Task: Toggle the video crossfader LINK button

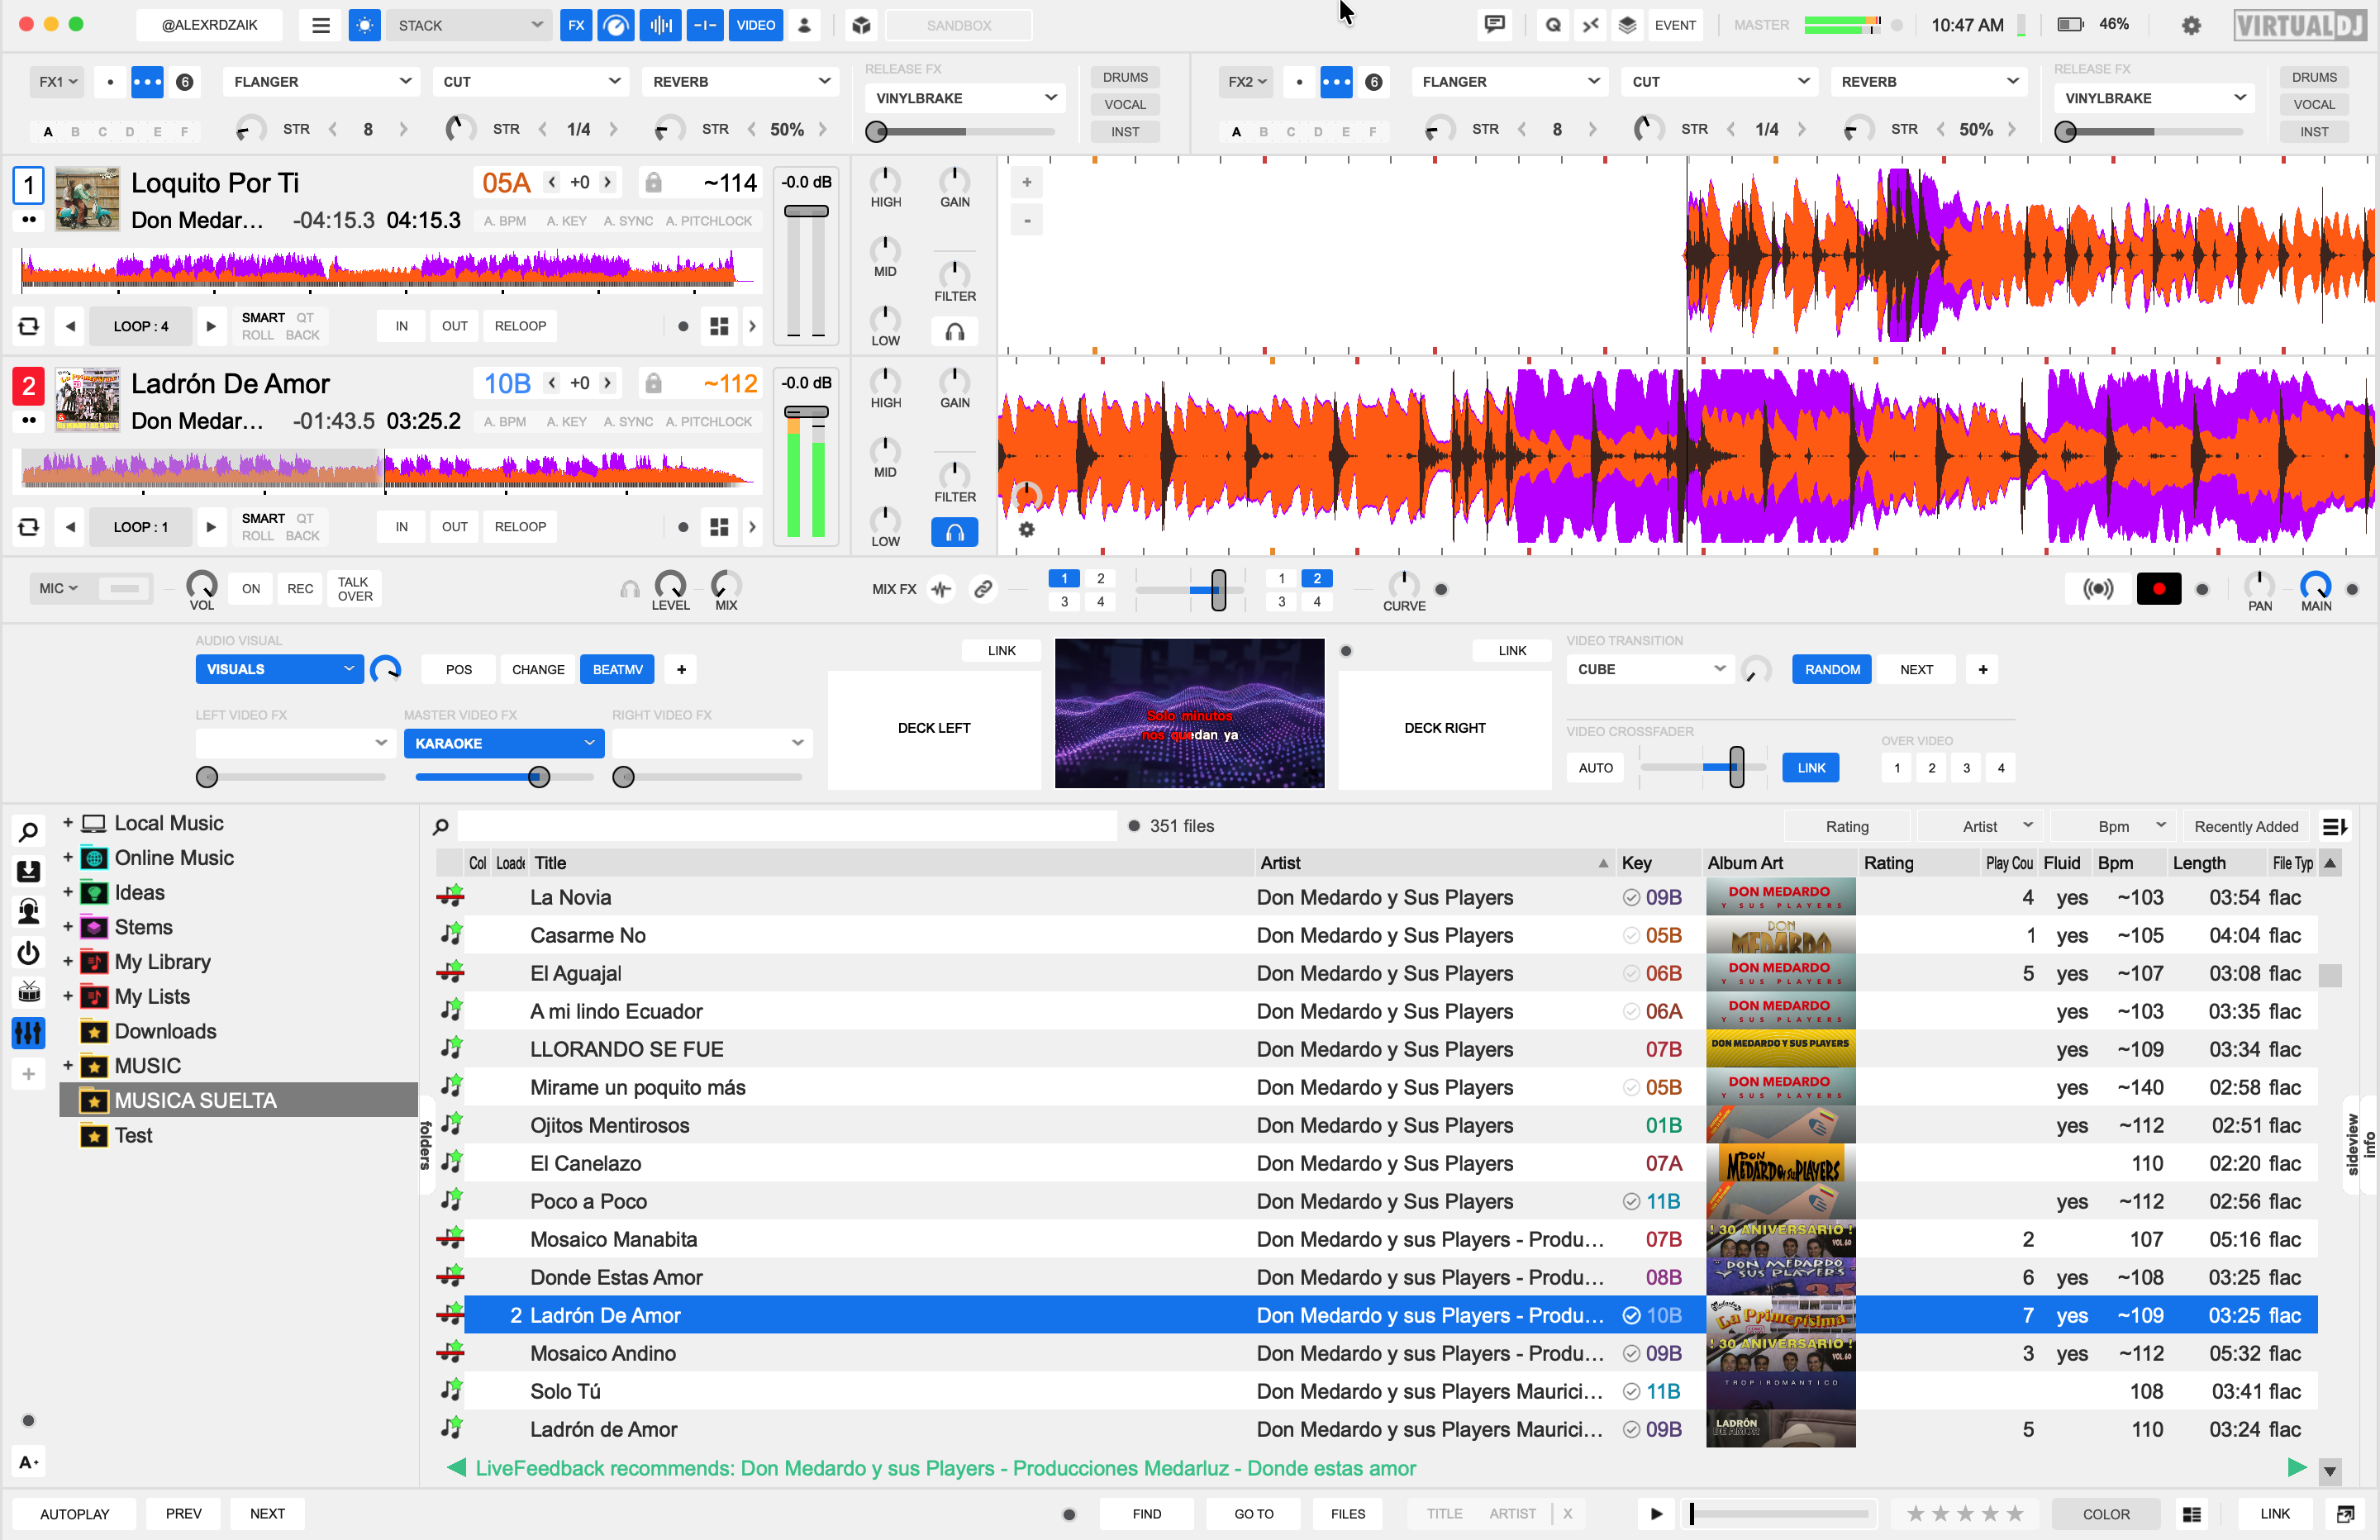Action: tap(1810, 768)
